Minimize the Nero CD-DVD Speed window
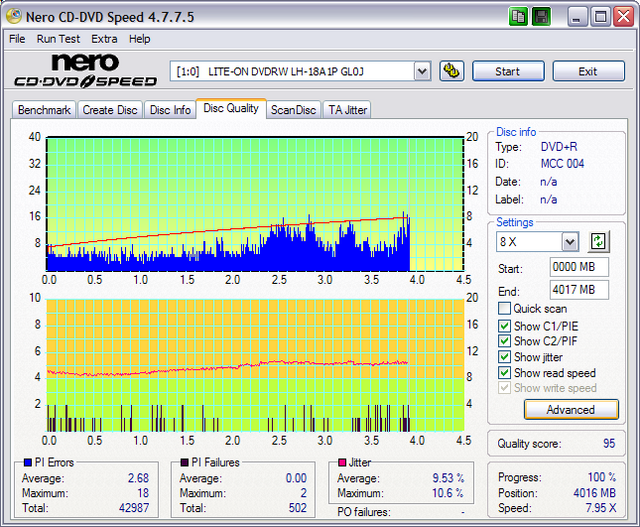Viewport: 640px width, 527px height. (577, 17)
